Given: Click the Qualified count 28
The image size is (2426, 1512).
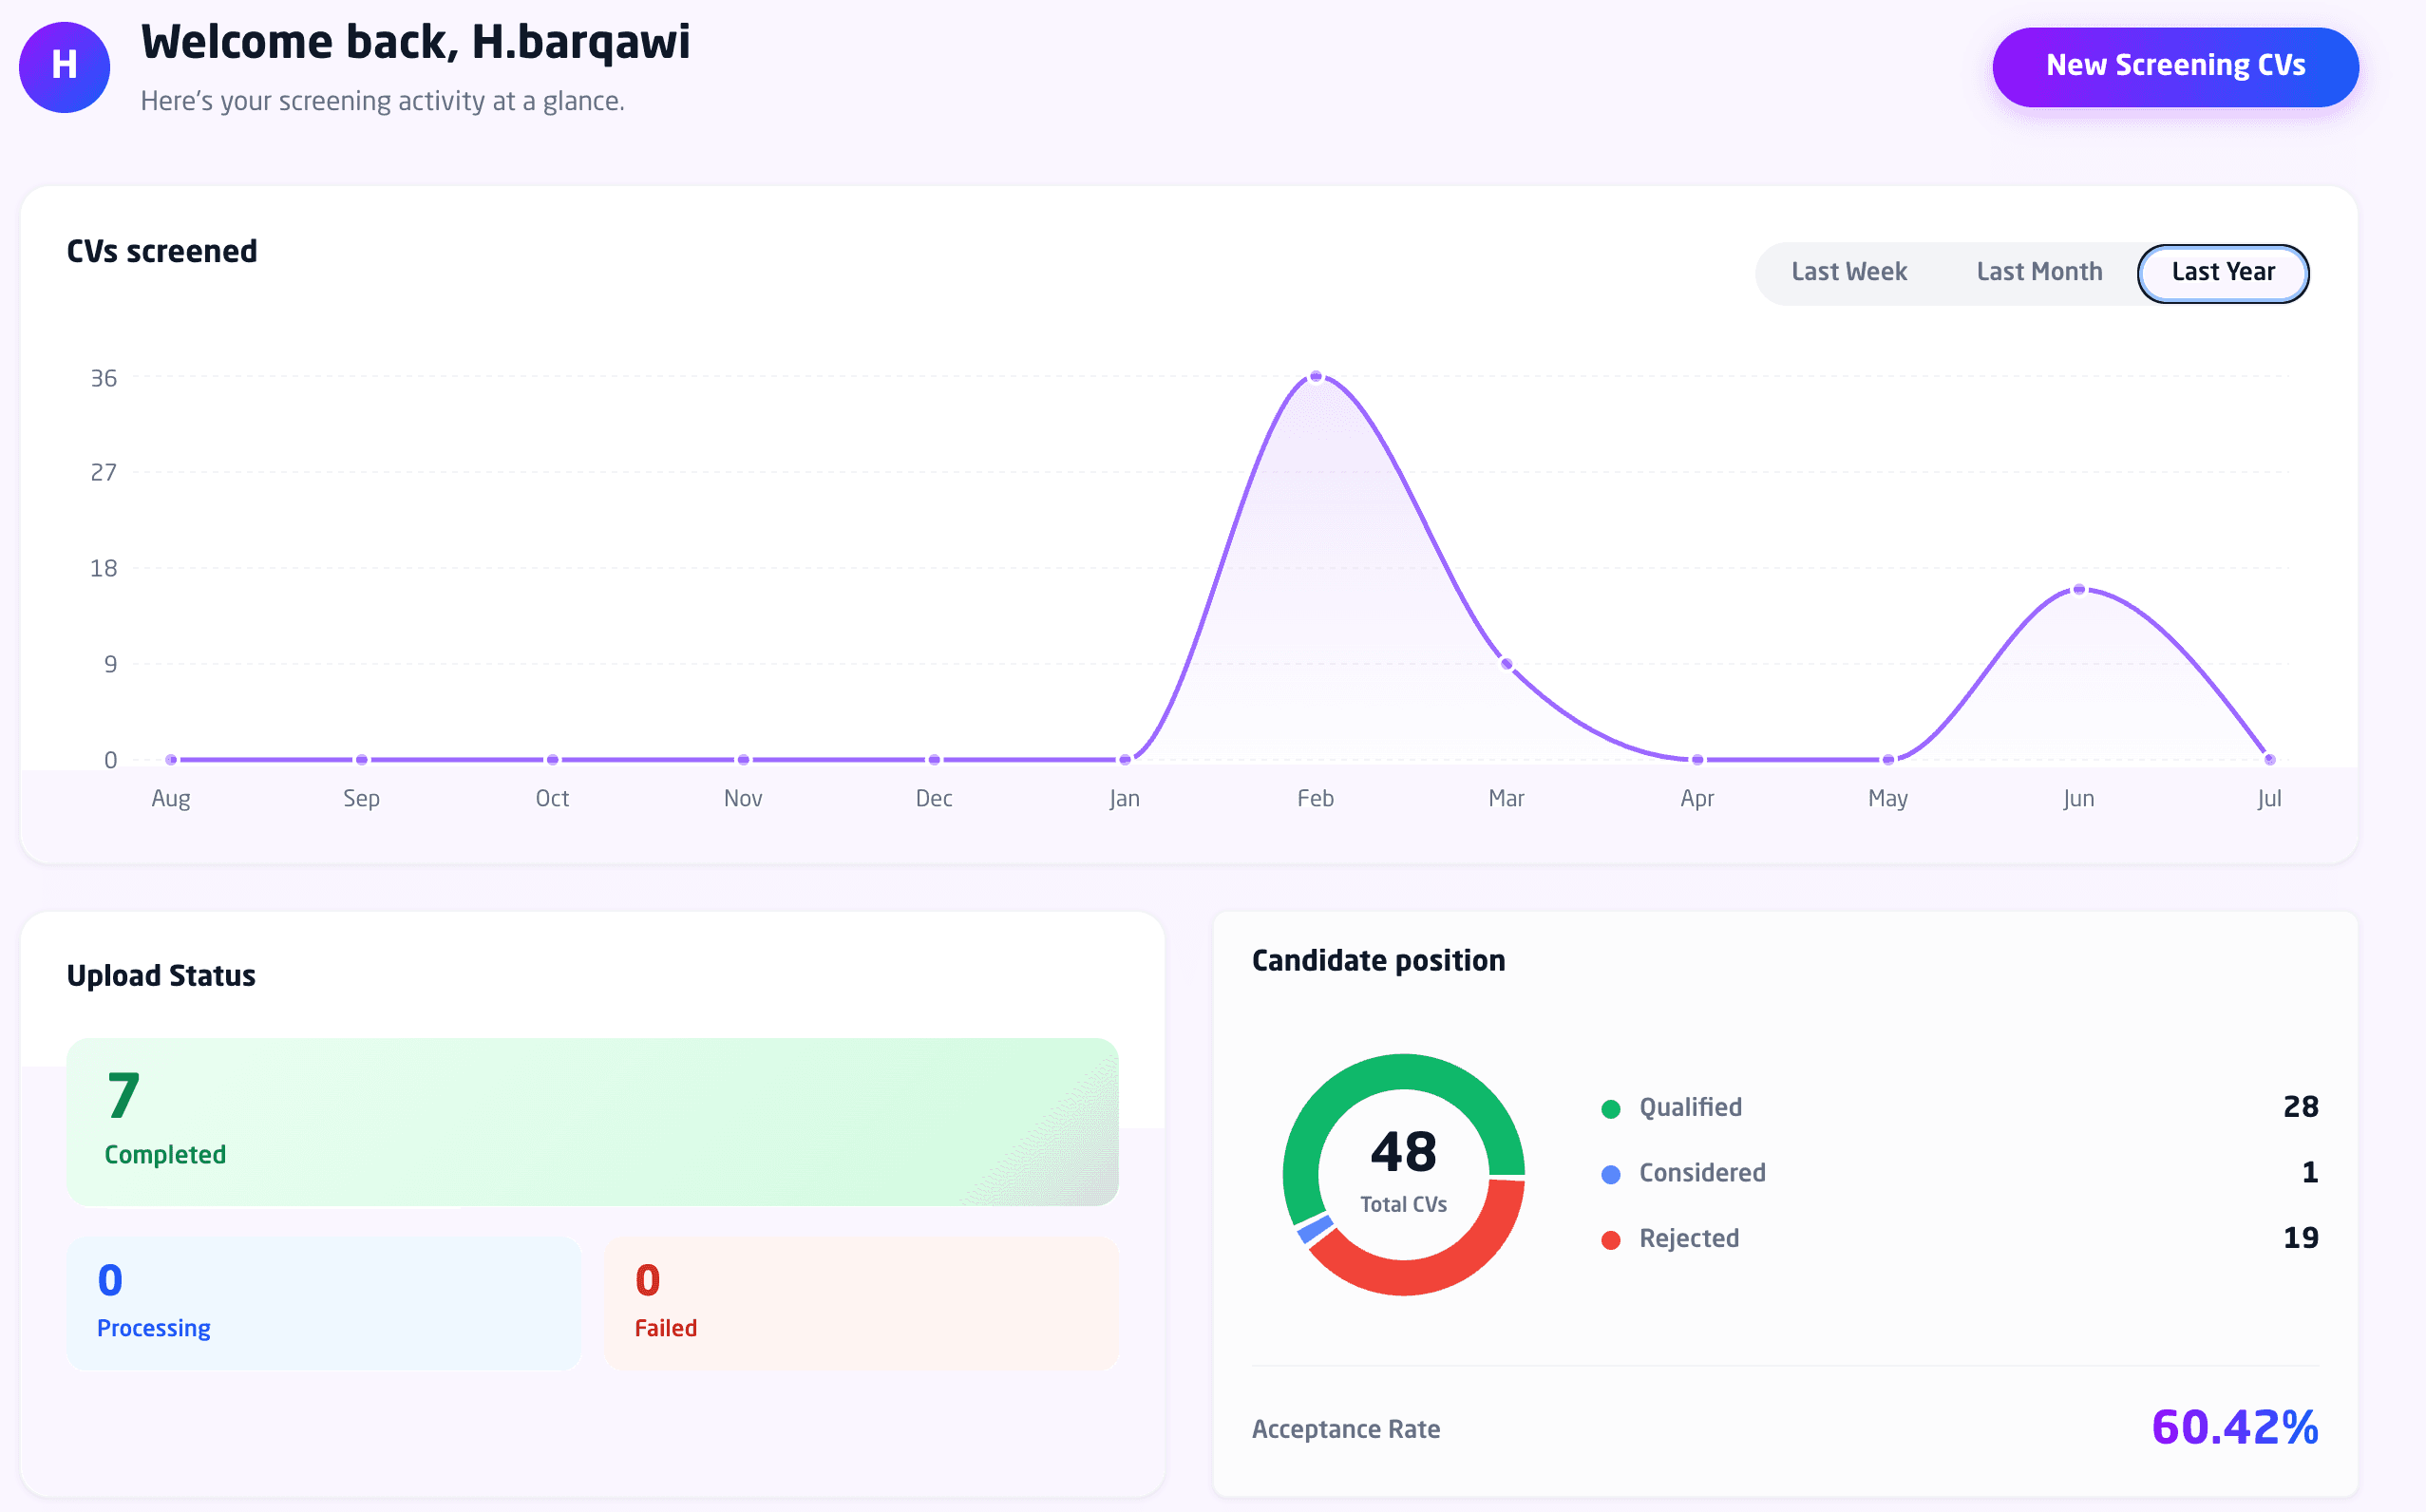Looking at the screenshot, I should click(x=2300, y=1107).
